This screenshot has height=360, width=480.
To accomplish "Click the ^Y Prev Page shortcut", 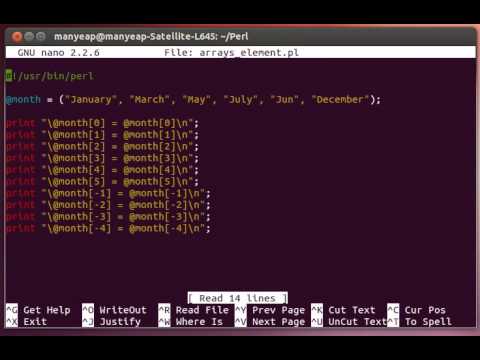I will coord(270,310).
